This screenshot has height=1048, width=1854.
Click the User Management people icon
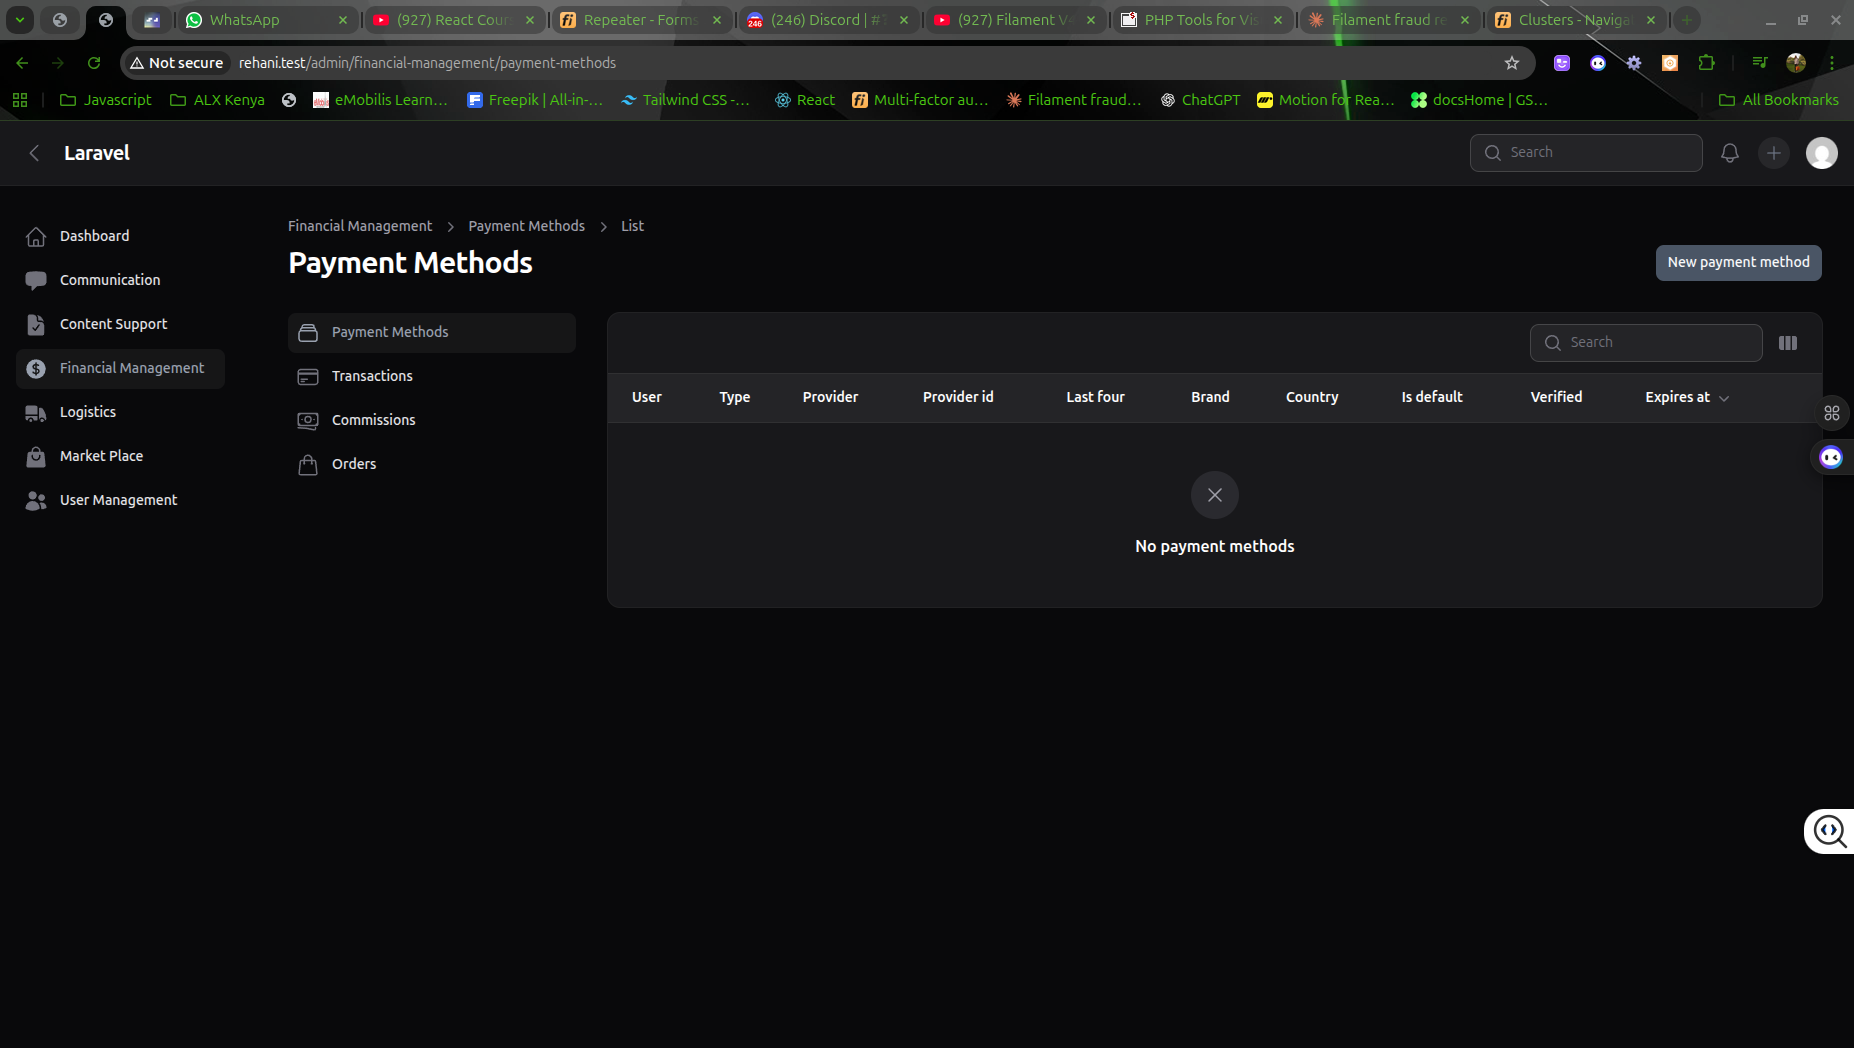pos(36,501)
